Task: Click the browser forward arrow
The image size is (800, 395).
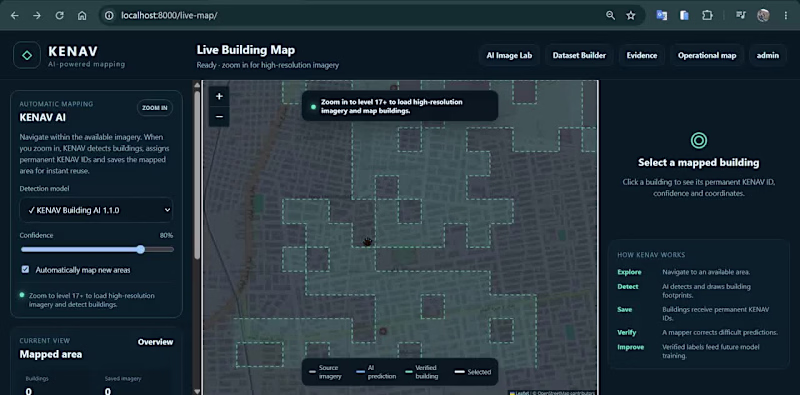Action: pyautogui.click(x=37, y=15)
